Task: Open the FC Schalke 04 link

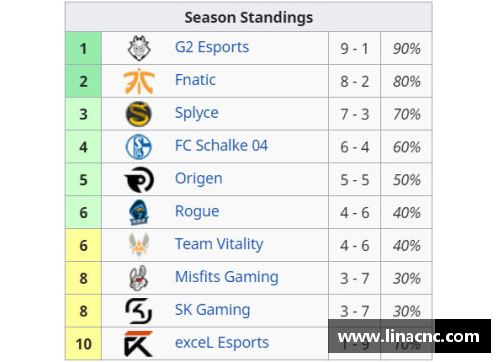Action: pyautogui.click(x=221, y=146)
